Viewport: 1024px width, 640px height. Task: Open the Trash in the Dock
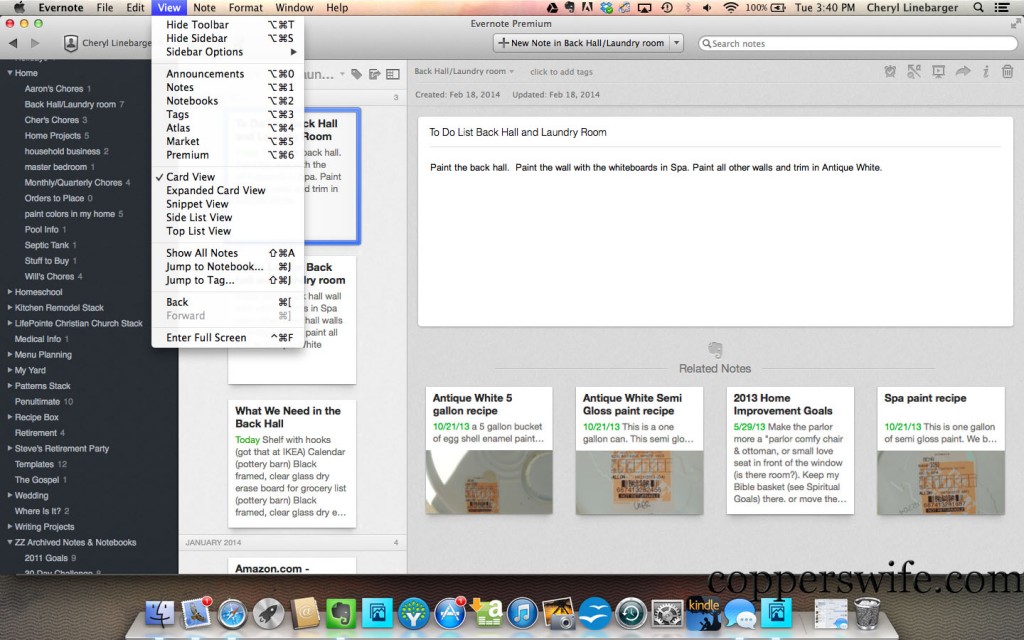[867, 614]
